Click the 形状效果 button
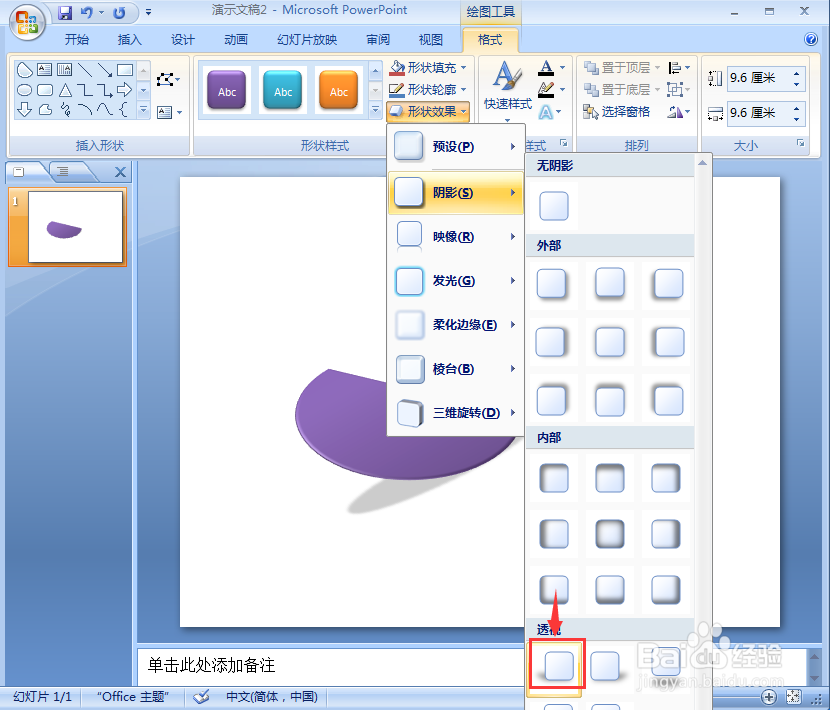830x710 pixels. tap(428, 111)
